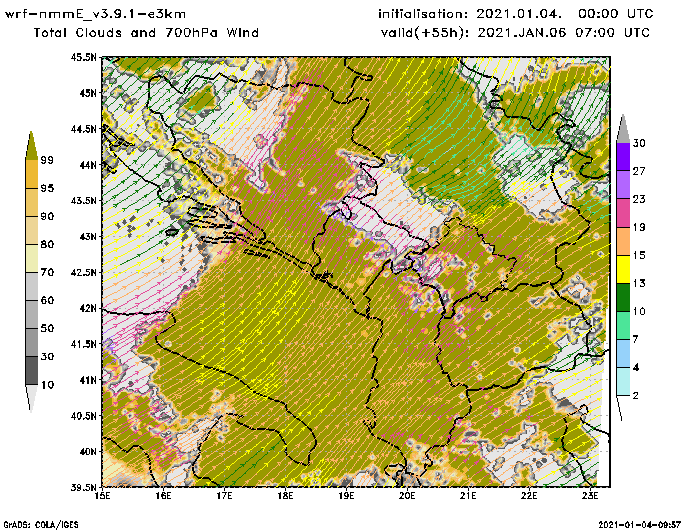Select the '22E' longitude label
Viewport: 700px width, 530px height.
pos(529,496)
